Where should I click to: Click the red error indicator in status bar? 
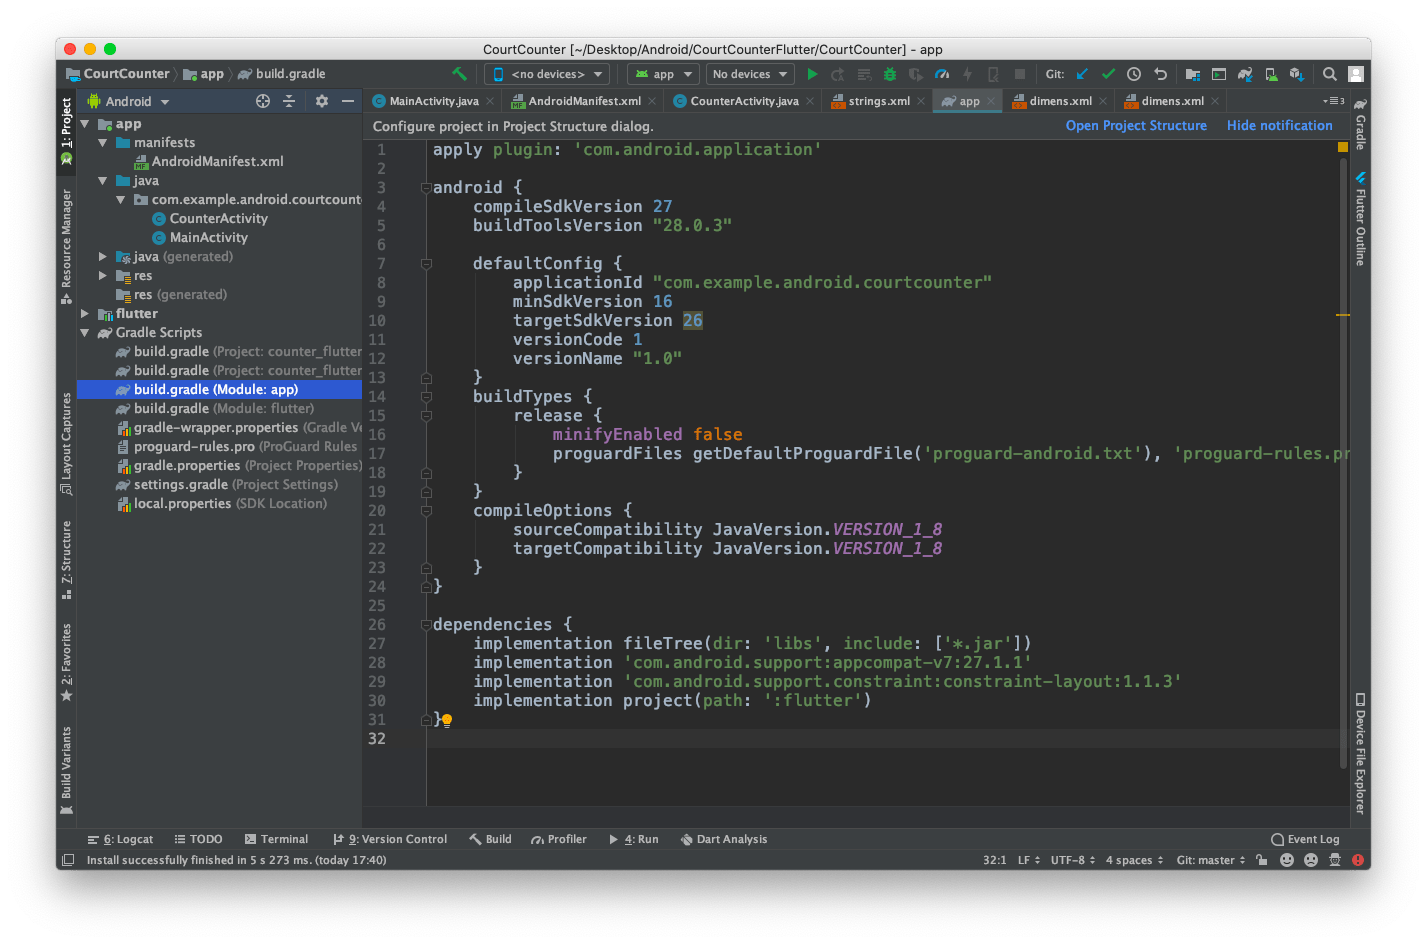click(1357, 860)
